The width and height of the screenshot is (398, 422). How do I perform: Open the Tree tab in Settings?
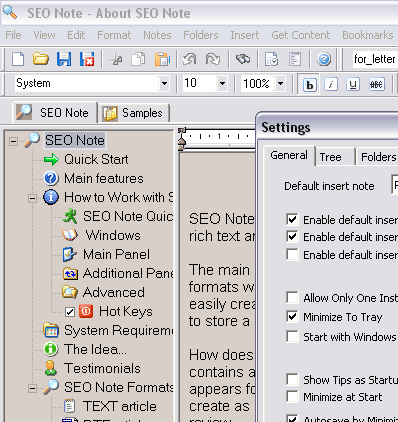335,157
